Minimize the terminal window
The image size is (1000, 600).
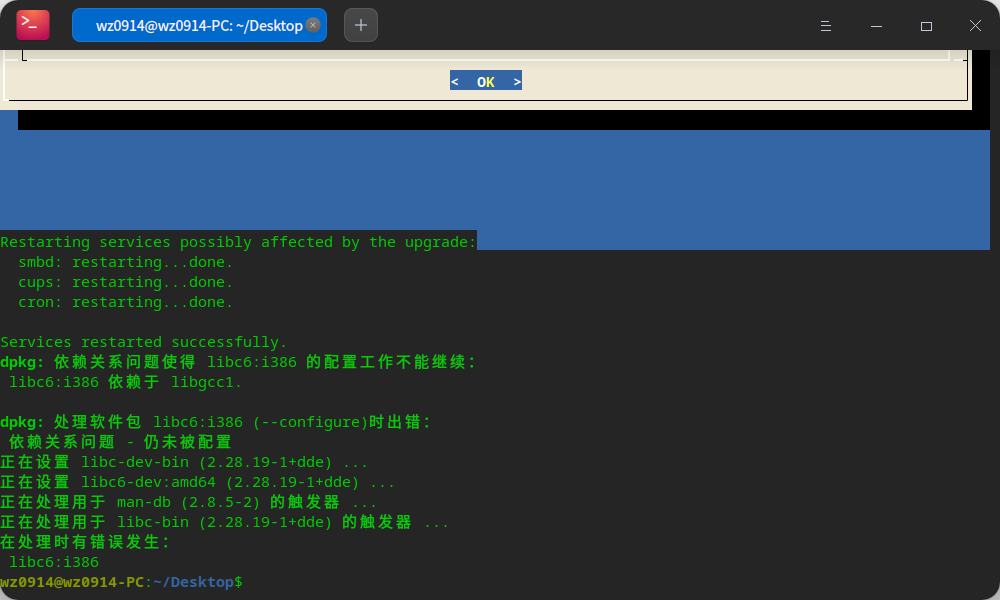875,26
